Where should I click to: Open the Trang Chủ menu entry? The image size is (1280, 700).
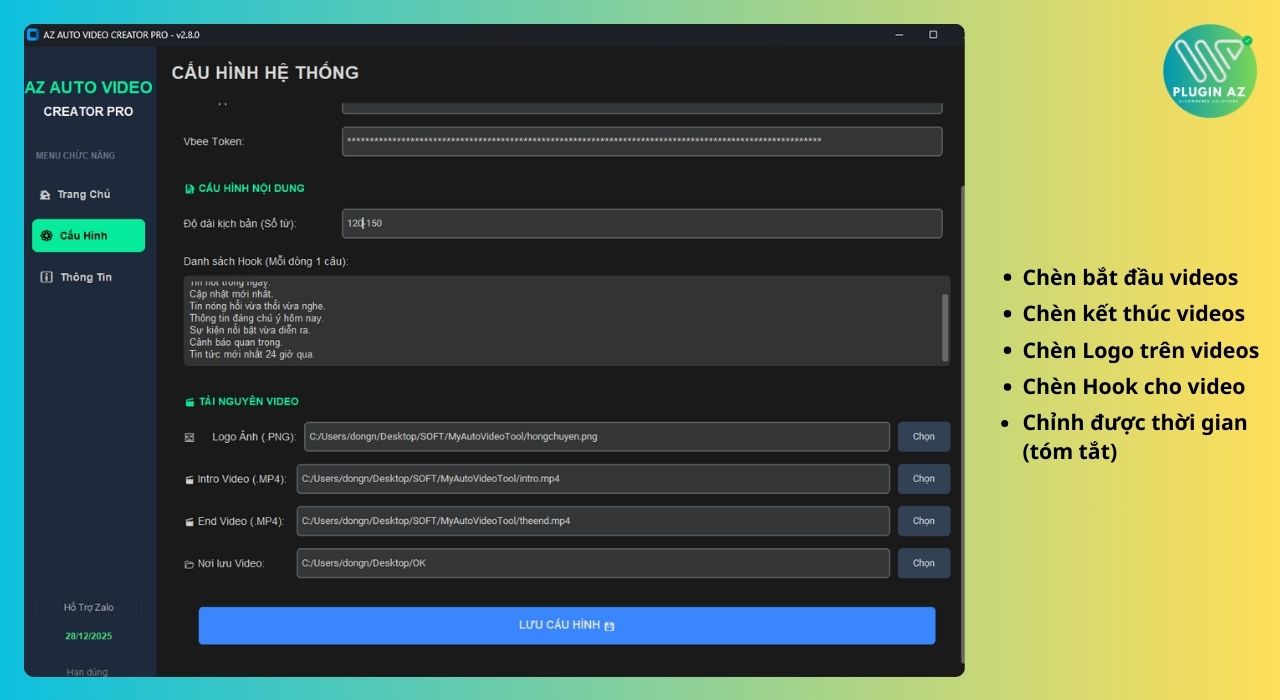pos(84,194)
